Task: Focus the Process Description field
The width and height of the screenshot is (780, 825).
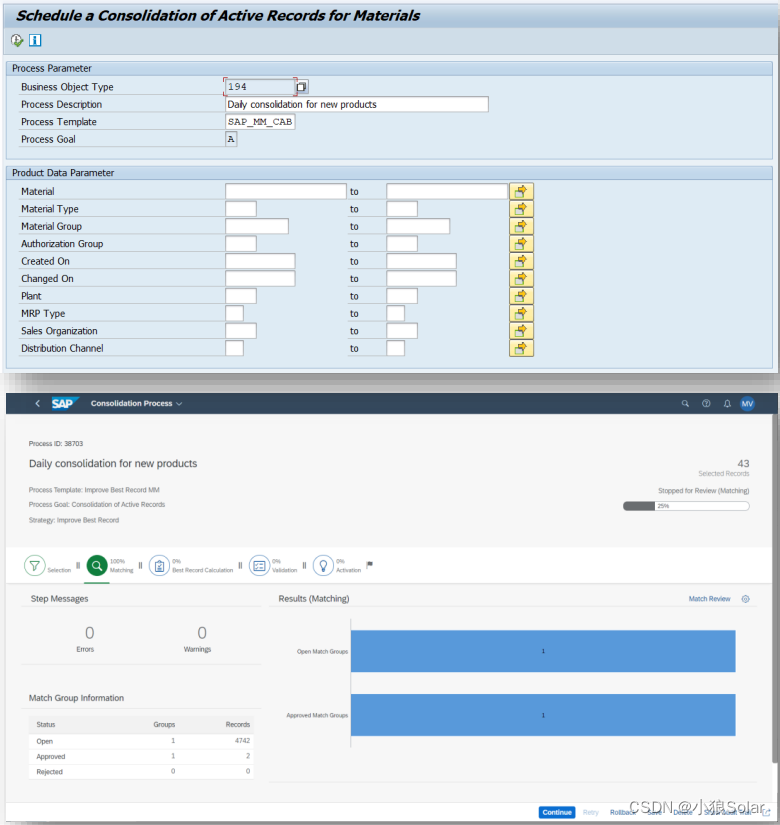Action: [357, 104]
